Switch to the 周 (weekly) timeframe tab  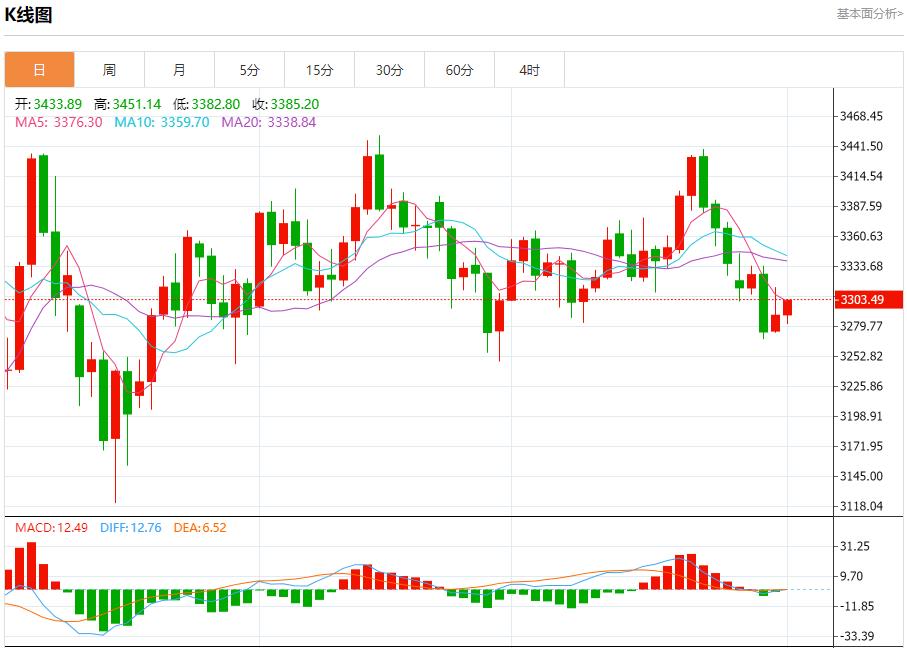[x=109, y=69]
